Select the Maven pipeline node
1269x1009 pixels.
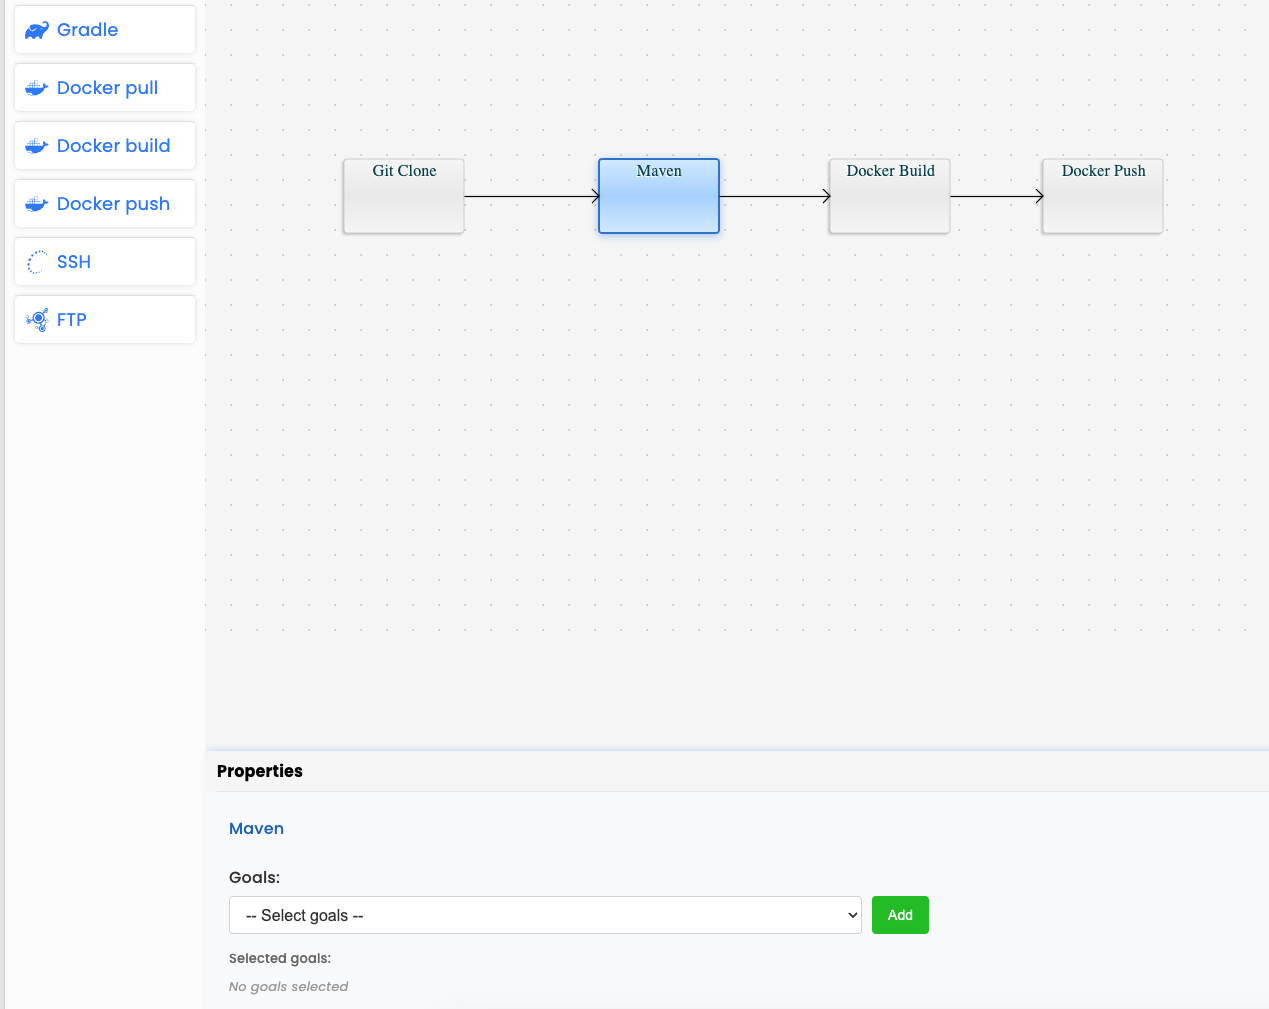point(658,195)
